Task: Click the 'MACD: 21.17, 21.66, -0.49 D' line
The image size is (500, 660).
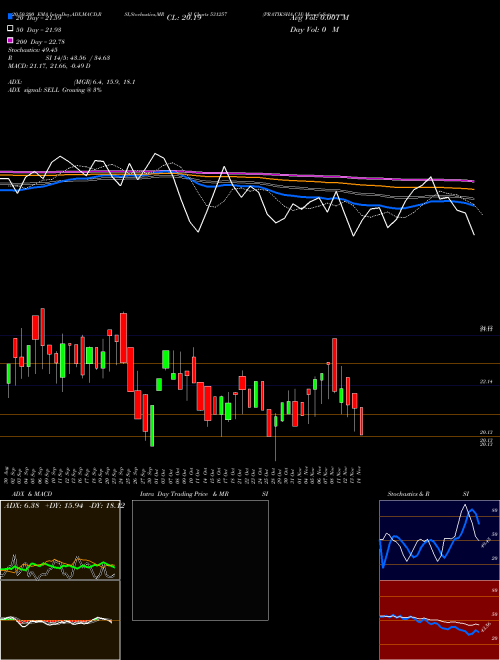Action: [49, 66]
